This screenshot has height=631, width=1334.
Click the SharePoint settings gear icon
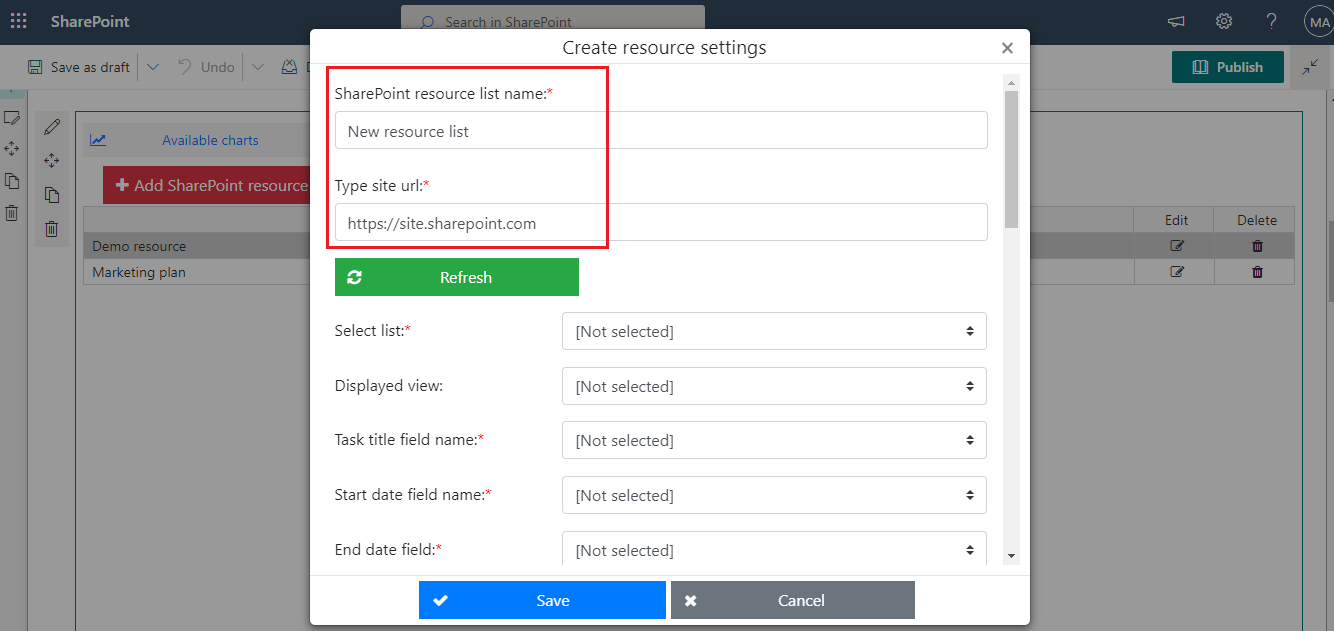[x=1223, y=21]
